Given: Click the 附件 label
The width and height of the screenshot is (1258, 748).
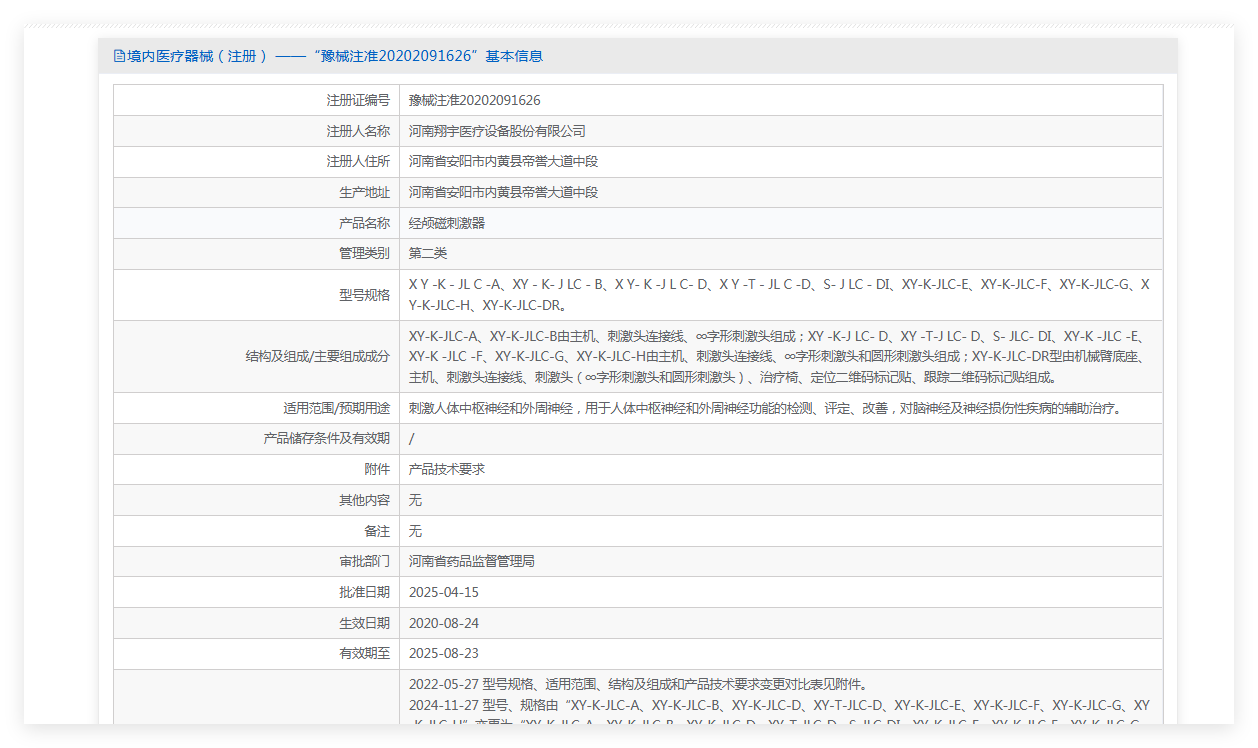Looking at the screenshot, I should pos(377,469).
